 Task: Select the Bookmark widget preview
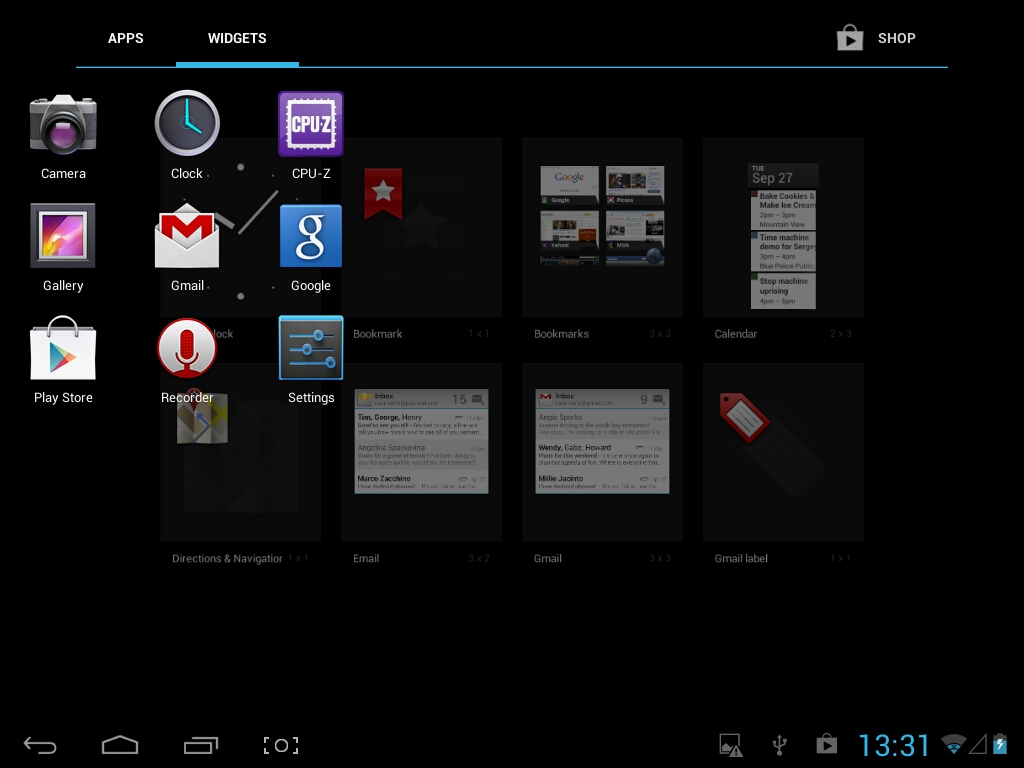tap(421, 227)
